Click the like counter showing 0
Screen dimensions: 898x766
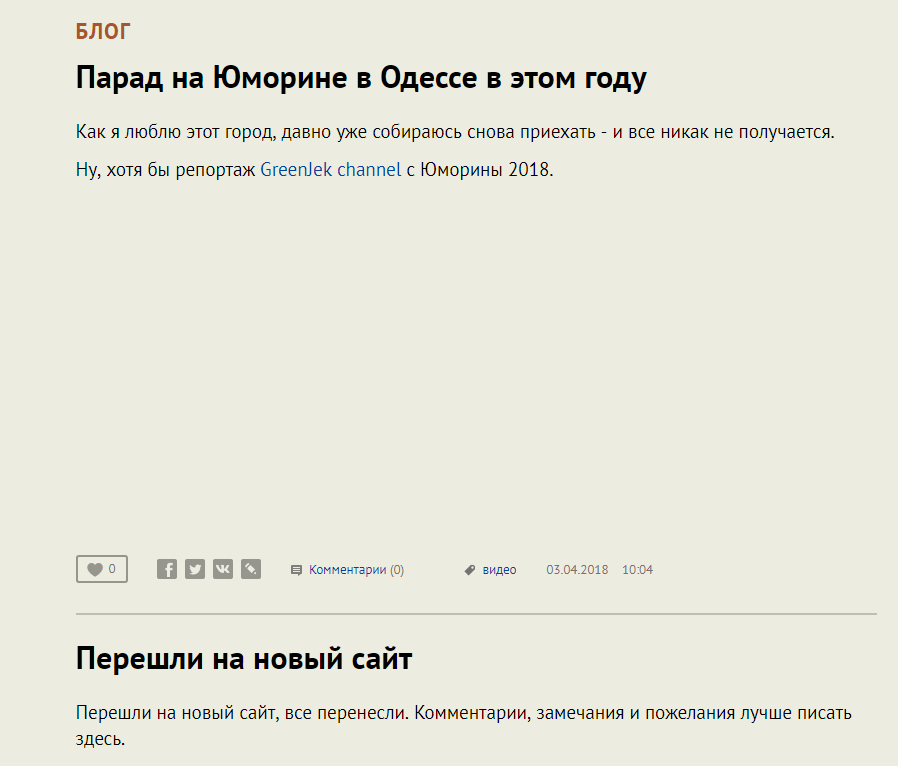pos(112,569)
